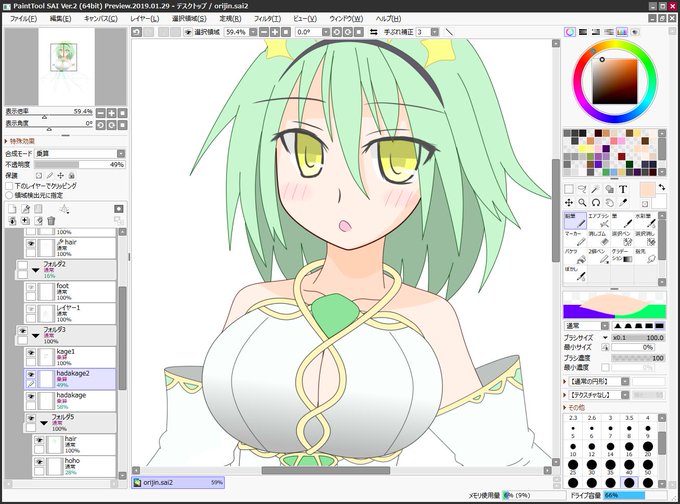Select the Zoom magnifier tool
680x504 pixels.
pos(582,203)
